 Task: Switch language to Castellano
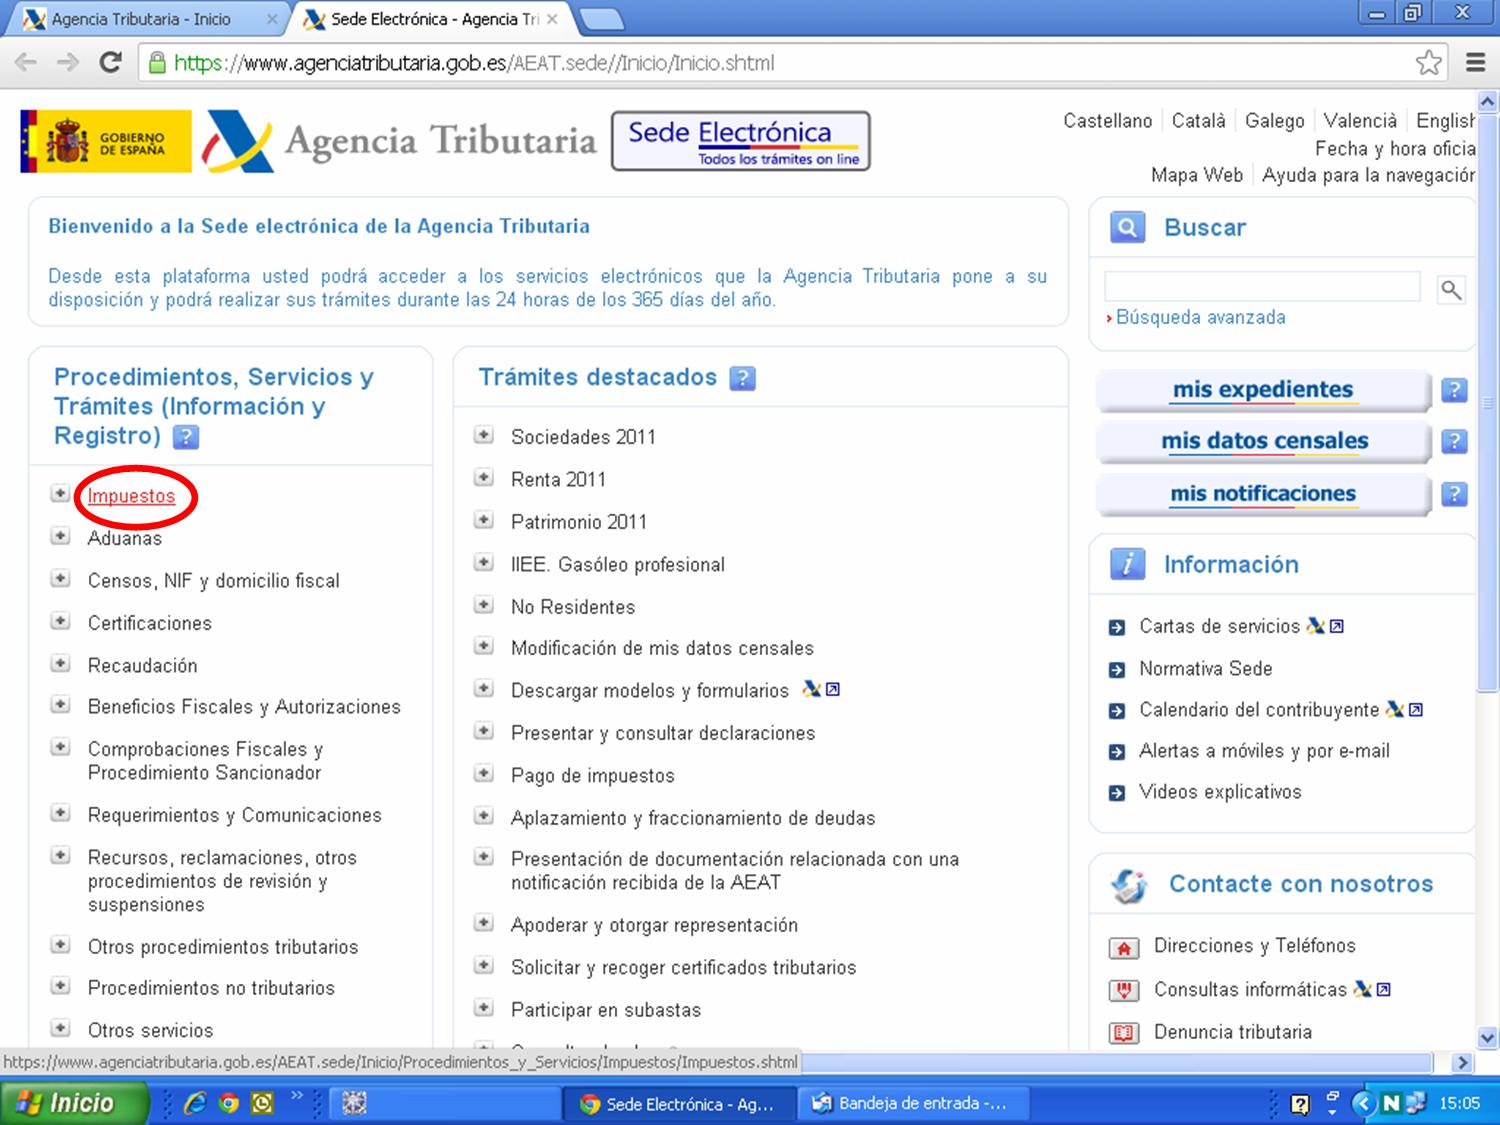point(1107,121)
